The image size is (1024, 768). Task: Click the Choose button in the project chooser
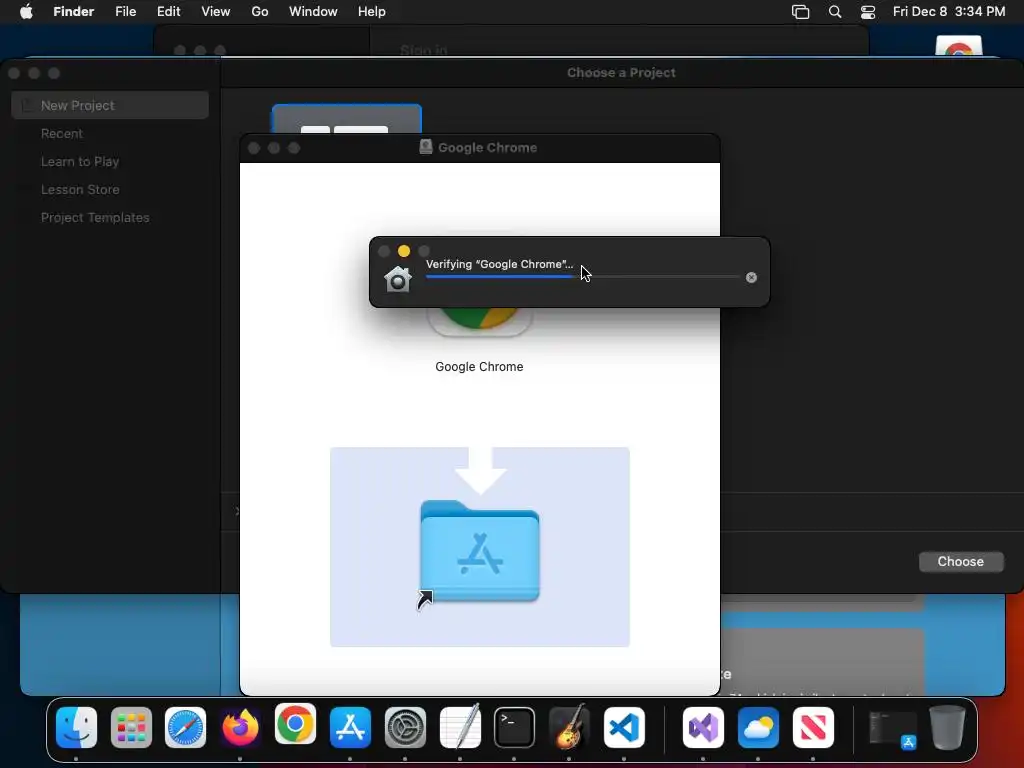[961, 562]
